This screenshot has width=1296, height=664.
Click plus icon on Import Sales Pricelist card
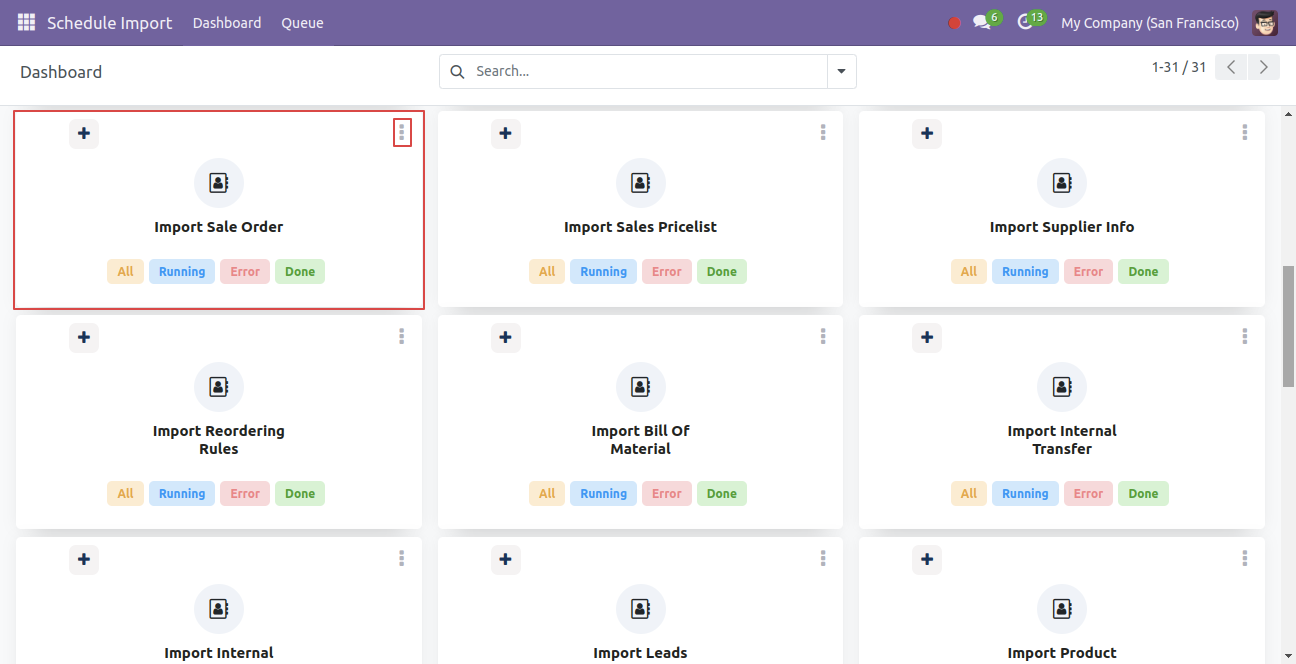pyautogui.click(x=506, y=133)
